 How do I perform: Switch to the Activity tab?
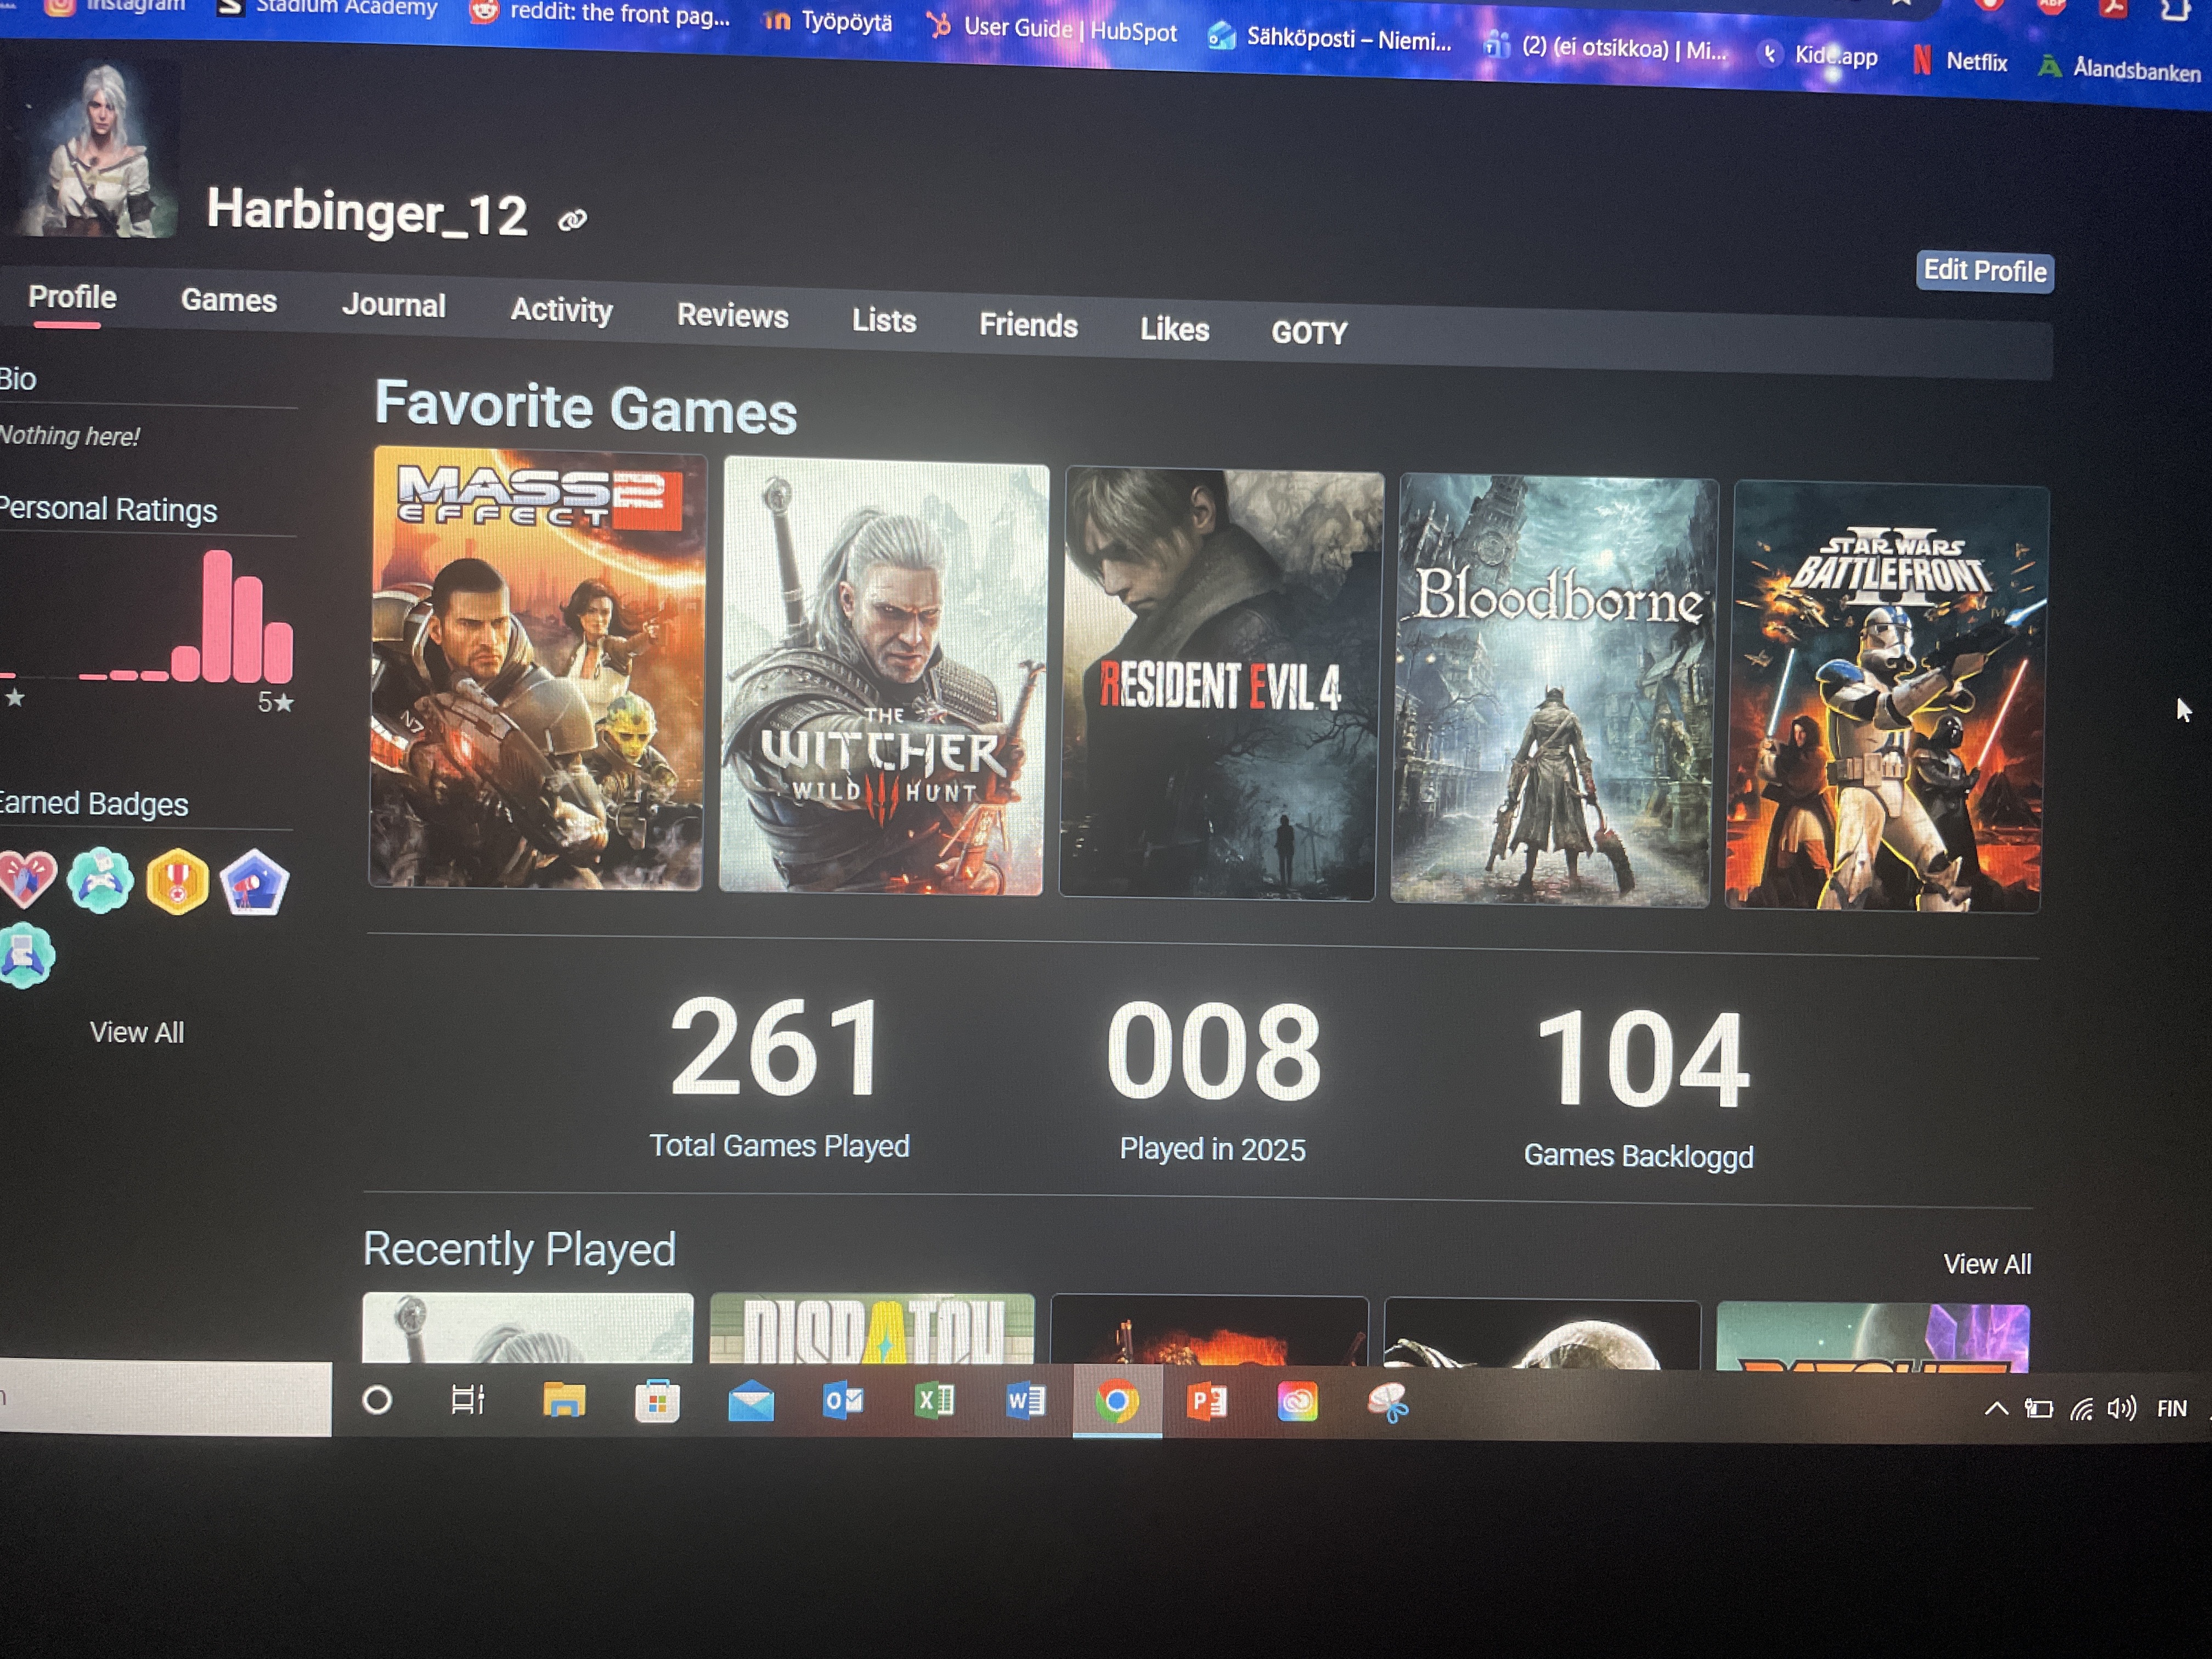coord(562,310)
